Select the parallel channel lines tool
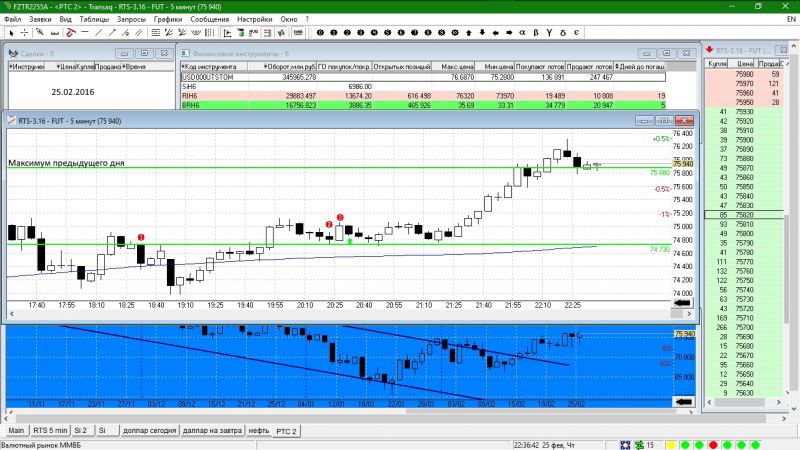This screenshot has width=800, height=450. 139,33
